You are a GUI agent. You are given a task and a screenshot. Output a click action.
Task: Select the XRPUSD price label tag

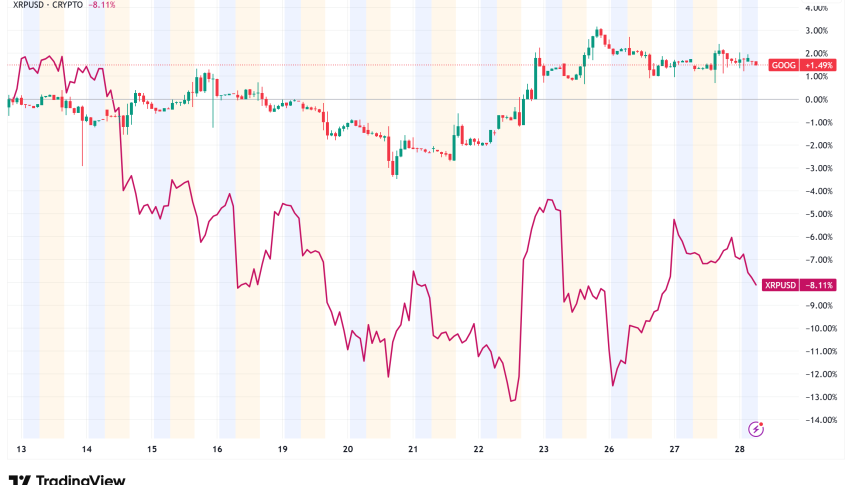click(x=780, y=285)
